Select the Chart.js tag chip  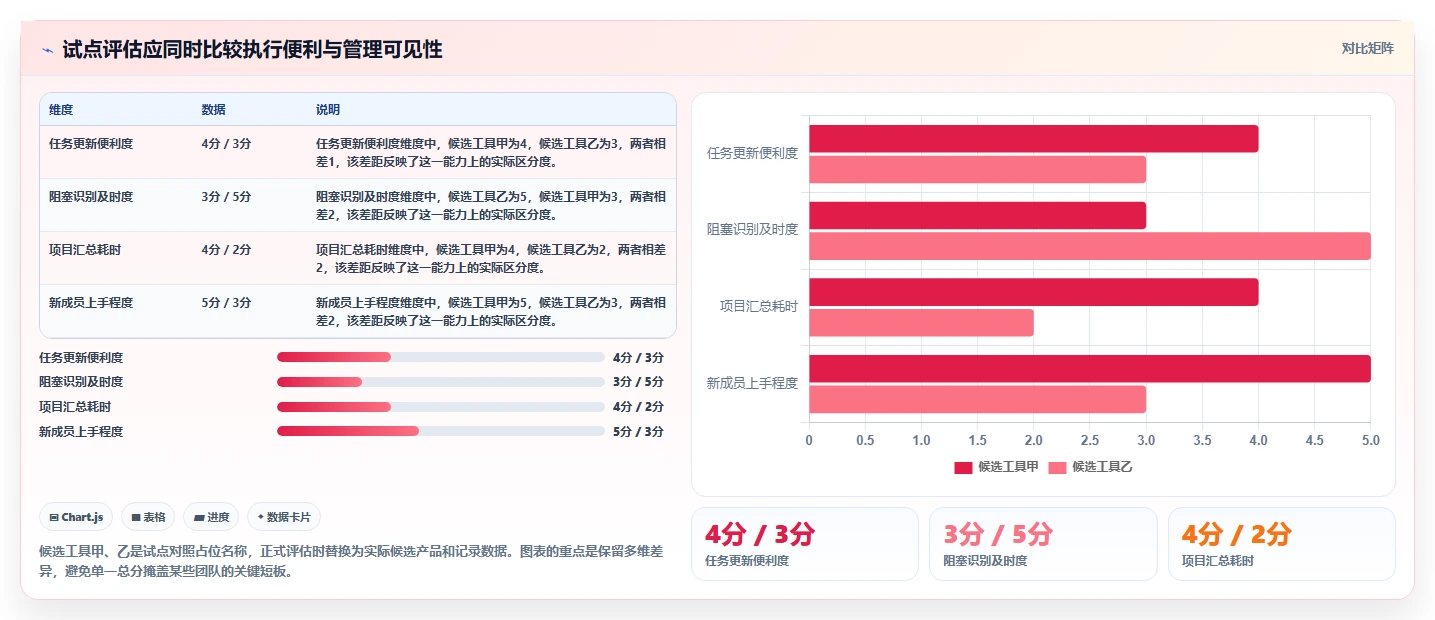coord(76,517)
